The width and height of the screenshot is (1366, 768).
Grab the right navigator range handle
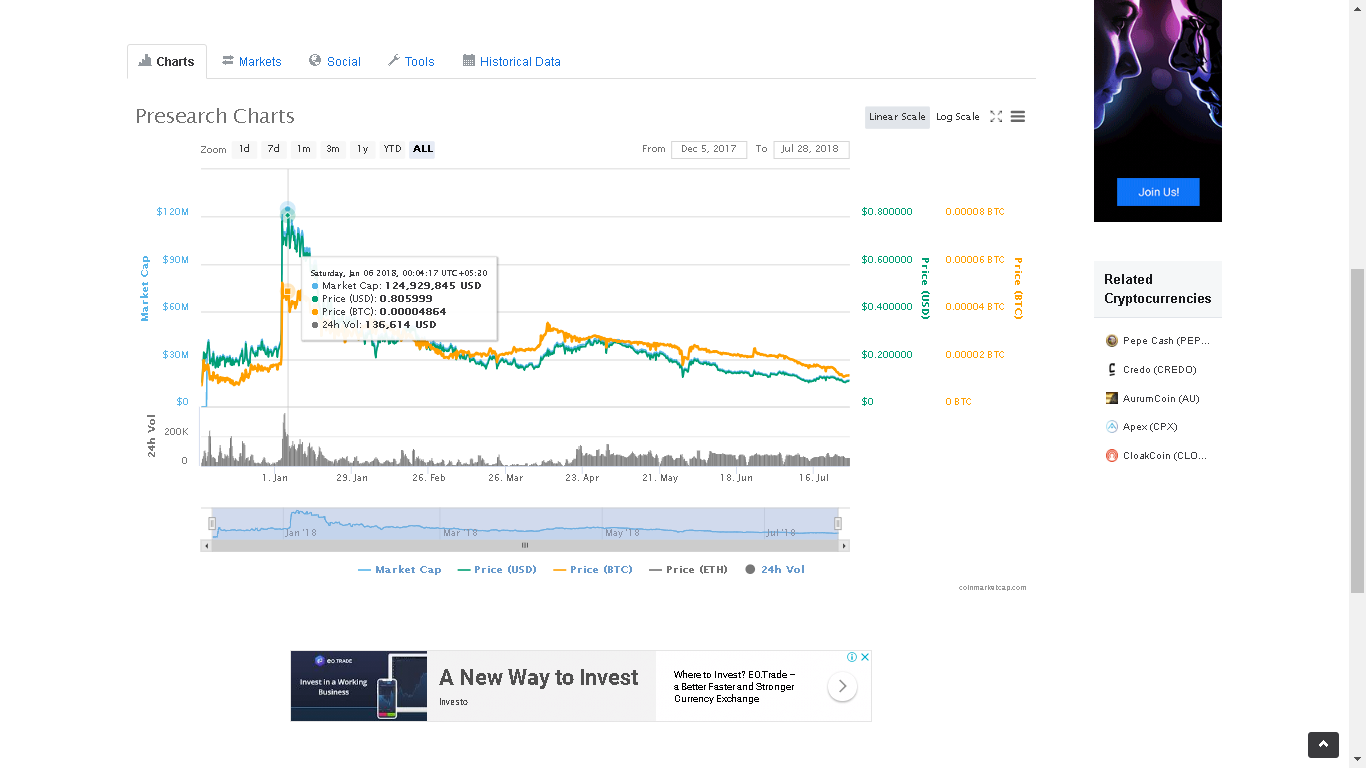coord(838,523)
